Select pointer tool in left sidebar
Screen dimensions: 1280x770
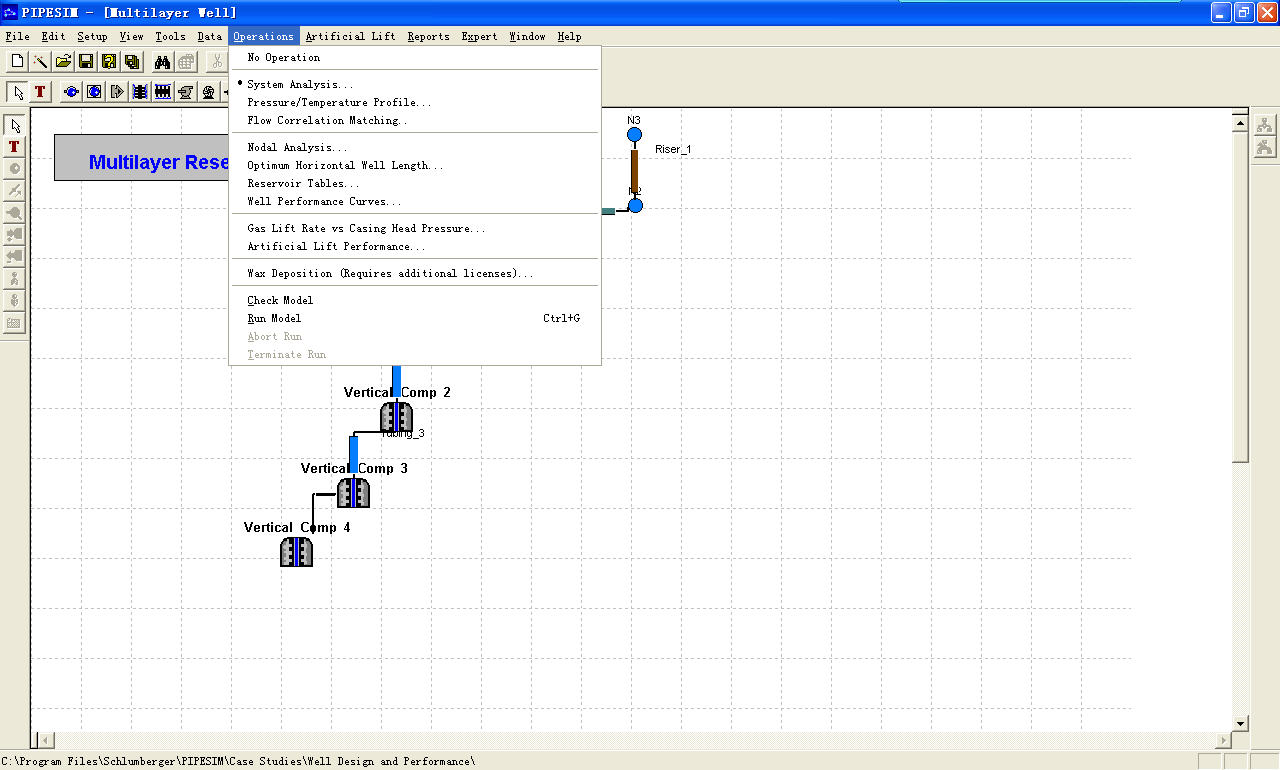point(15,125)
